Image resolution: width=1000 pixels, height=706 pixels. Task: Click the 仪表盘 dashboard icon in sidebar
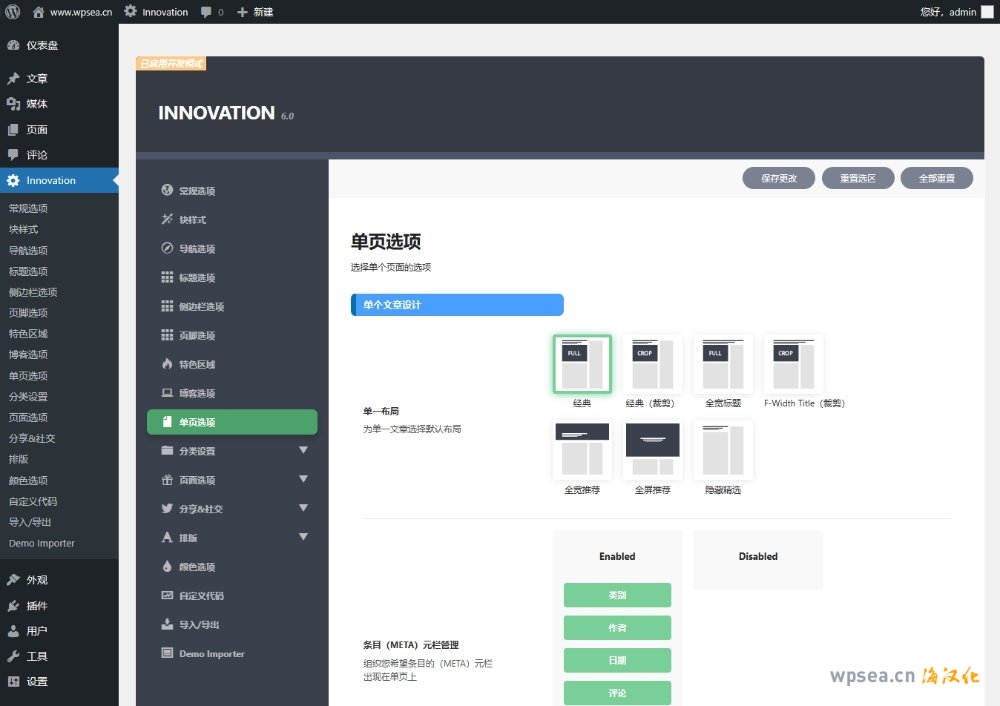pos(13,45)
